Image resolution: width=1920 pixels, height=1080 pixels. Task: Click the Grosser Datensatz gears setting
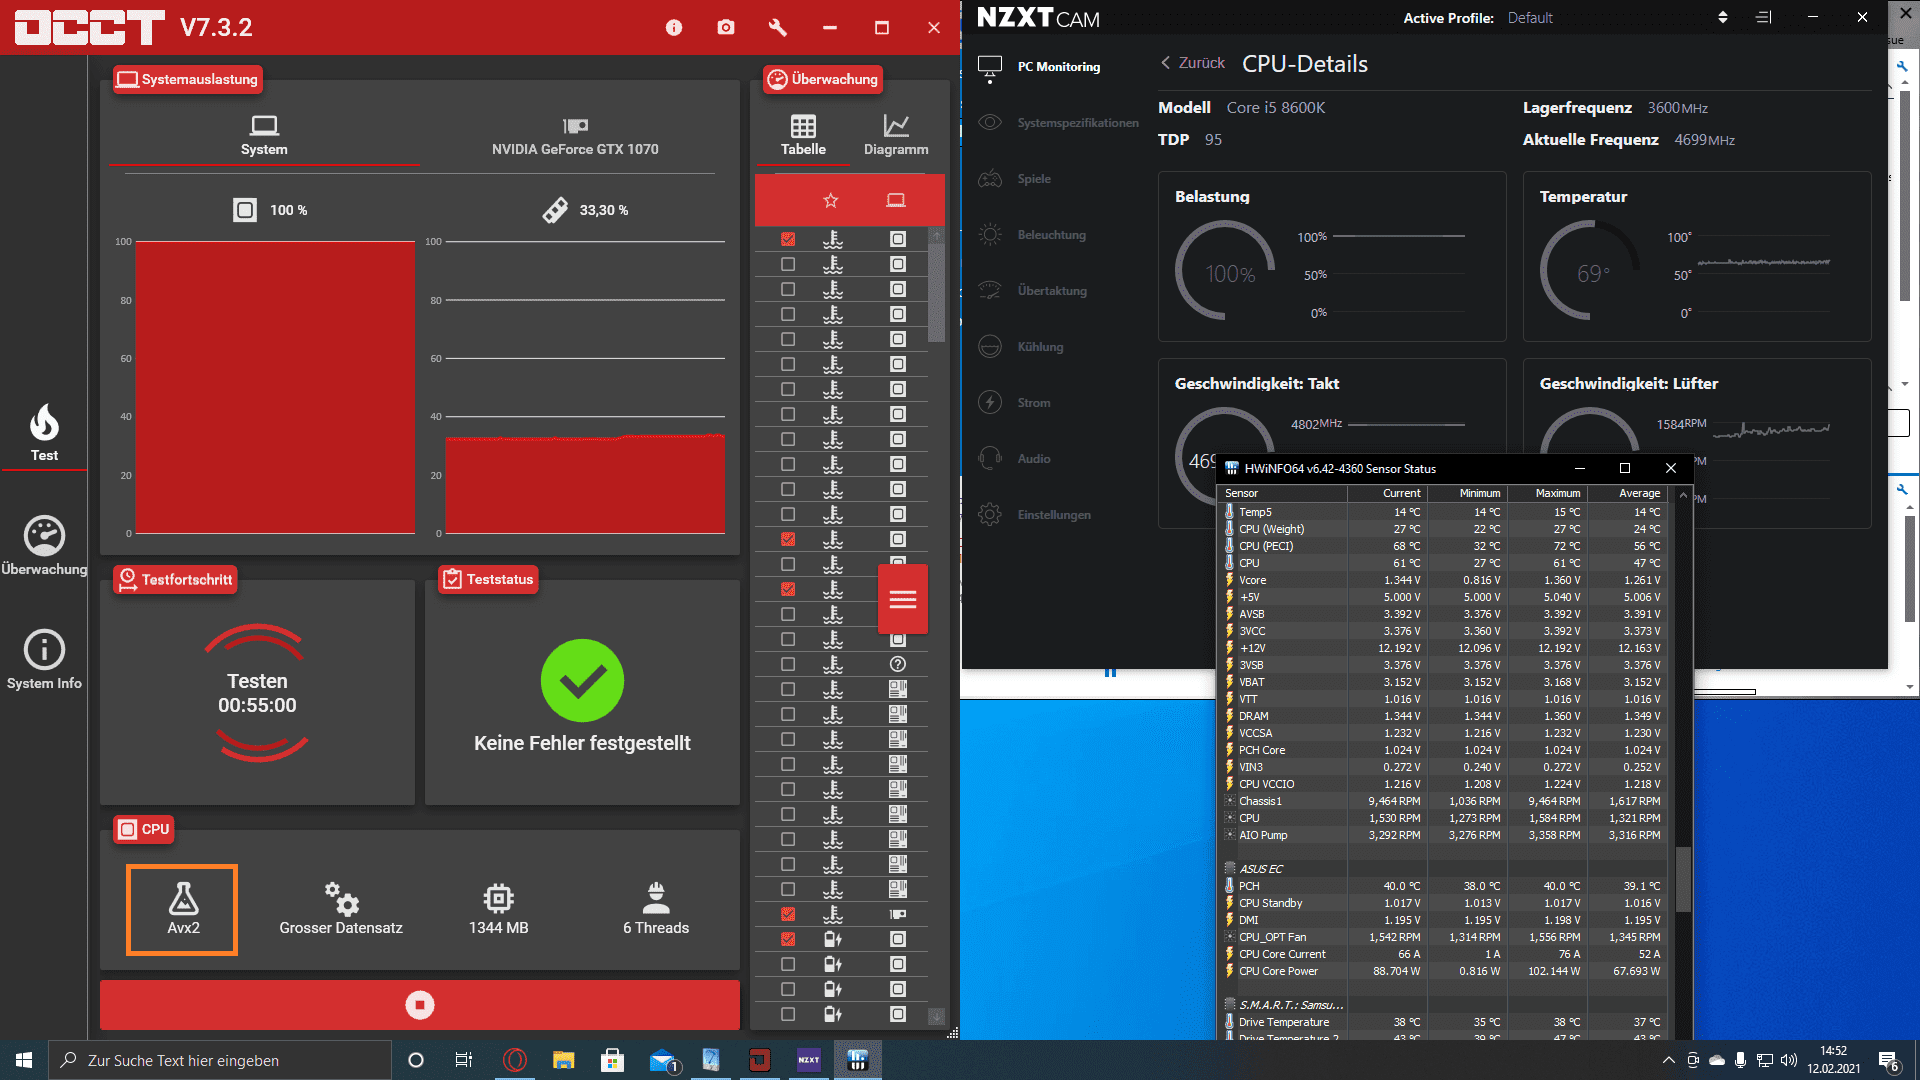(x=341, y=909)
